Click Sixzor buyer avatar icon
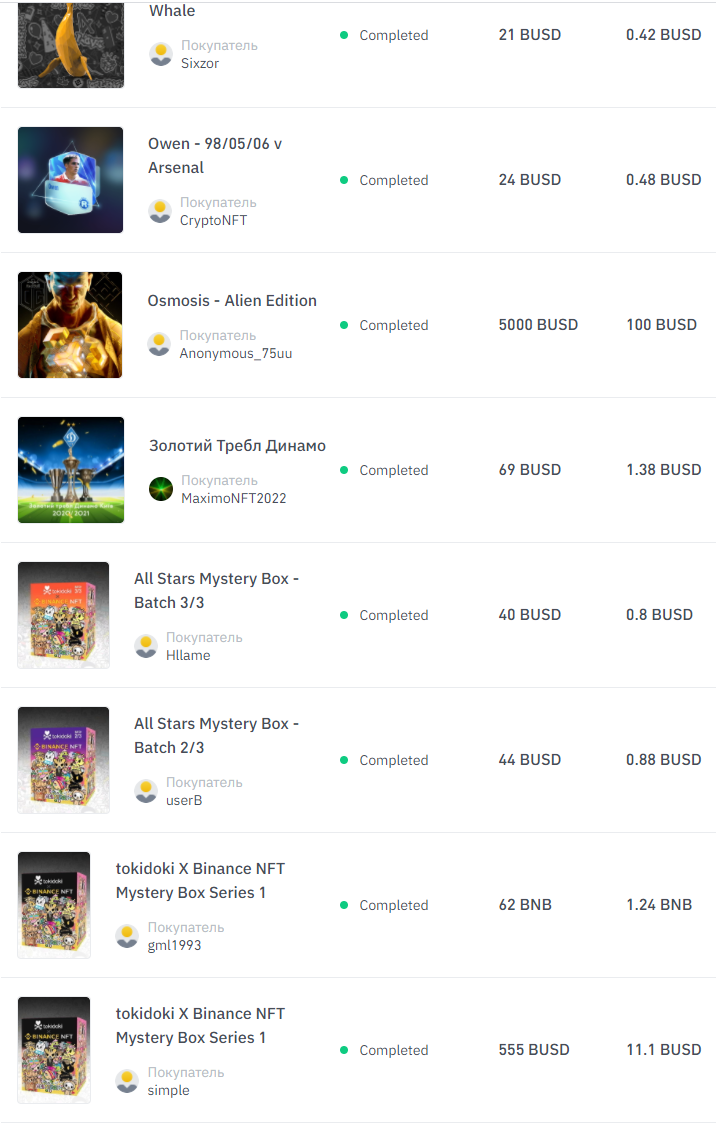The height and width of the screenshot is (1142, 716). click(160, 54)
